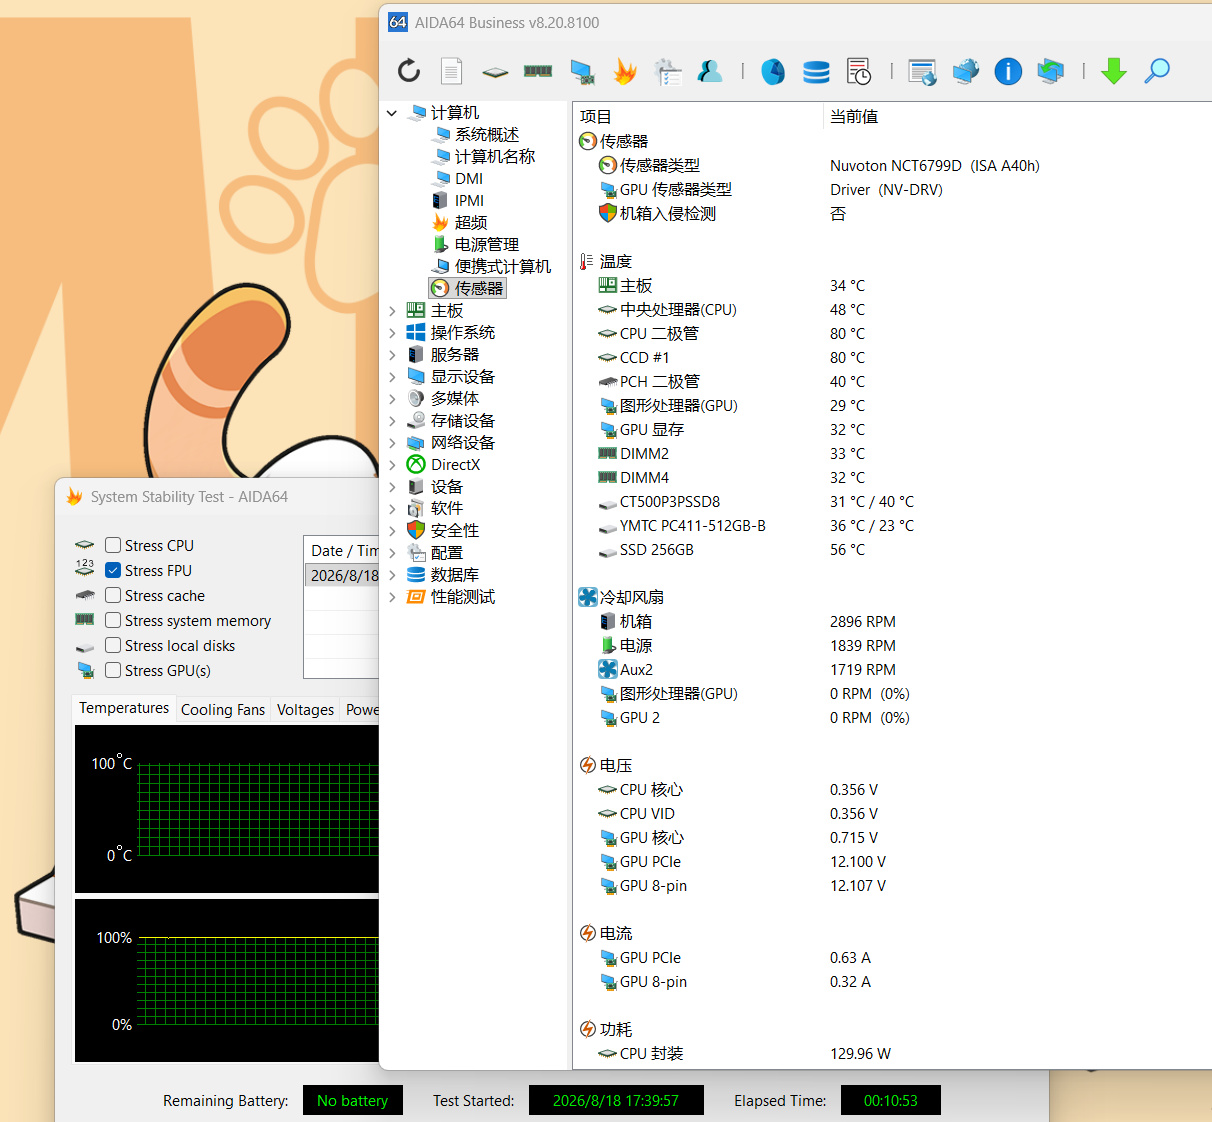Uncheck the Stress FPU checkbox
This screenshot has height=1122, width=1212.
pos(113,570)
